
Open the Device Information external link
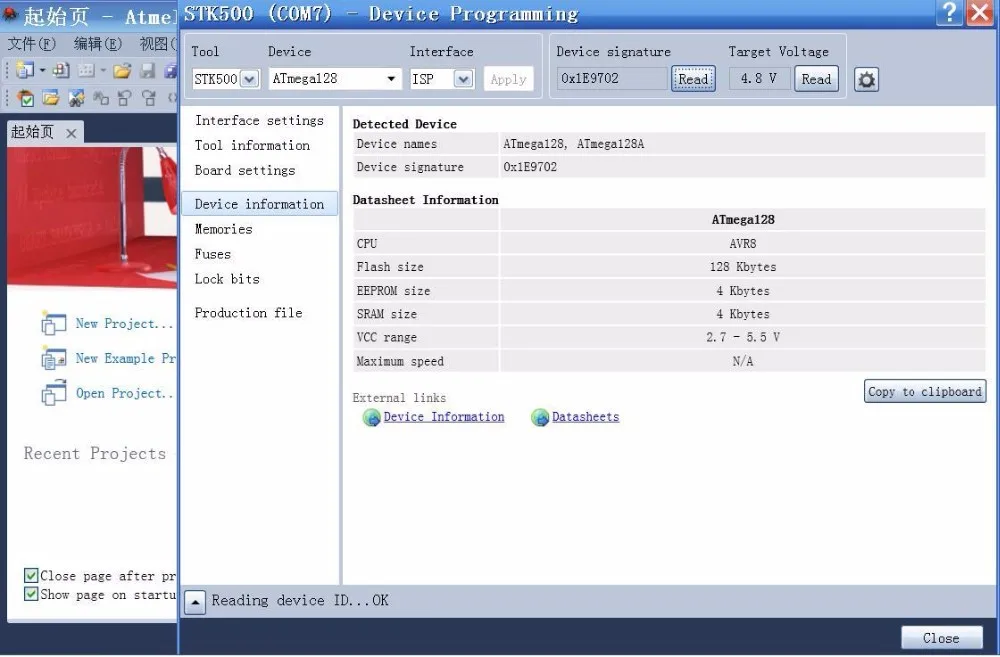point(444,417)
